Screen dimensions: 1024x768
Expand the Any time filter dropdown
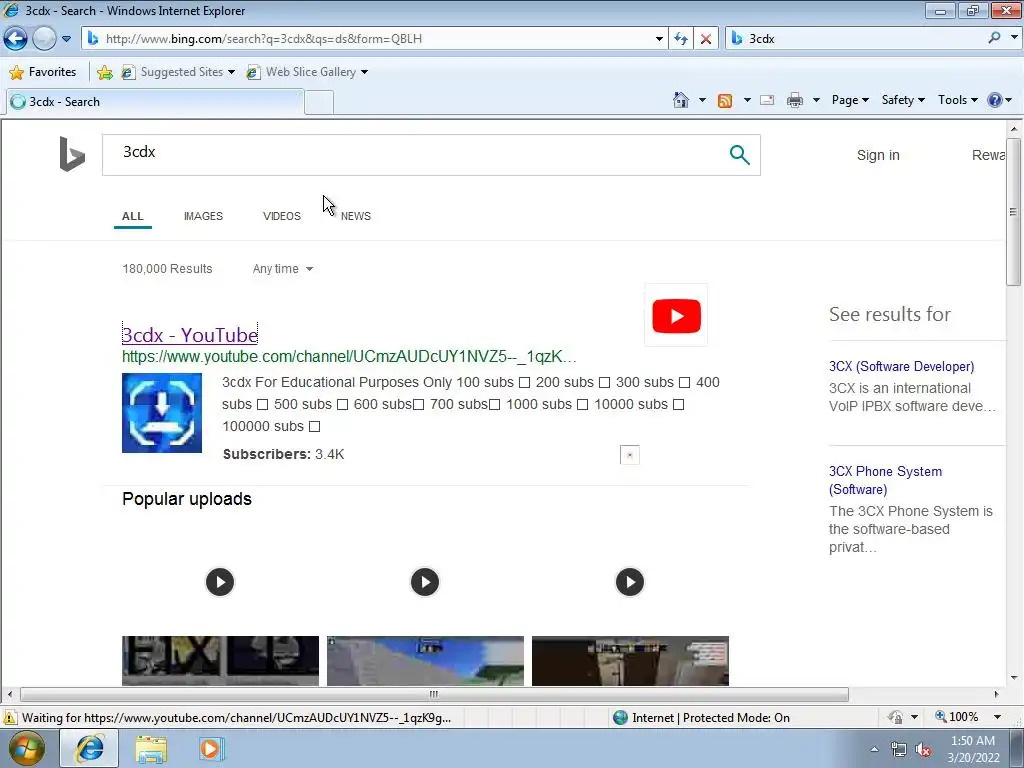tap(283, 269)
